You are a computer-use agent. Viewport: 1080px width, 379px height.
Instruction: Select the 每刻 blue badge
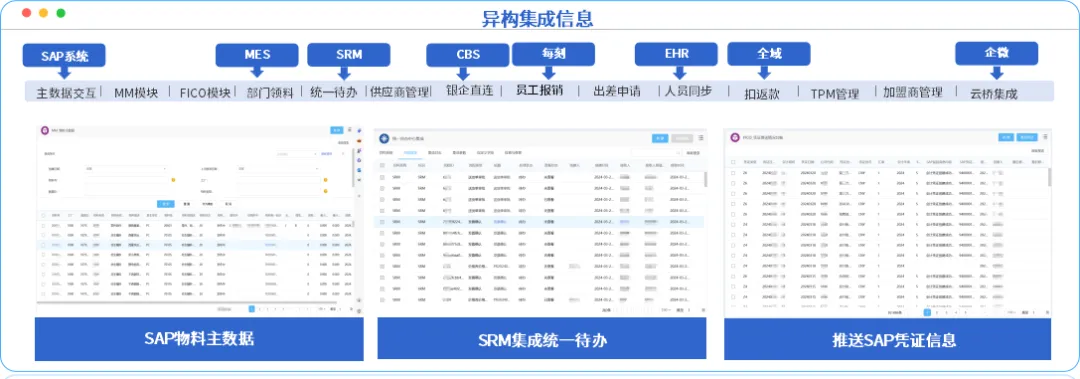click(x=553, y=54)
